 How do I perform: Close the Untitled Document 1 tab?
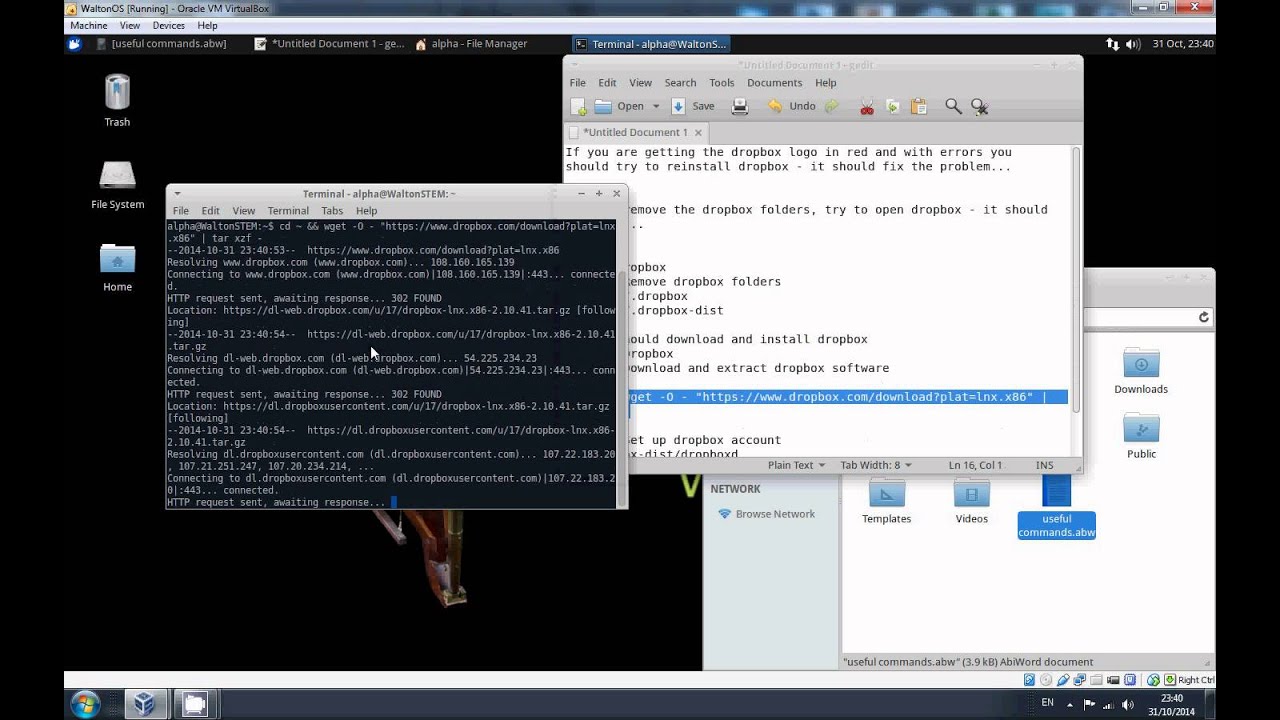pos(698,132)
